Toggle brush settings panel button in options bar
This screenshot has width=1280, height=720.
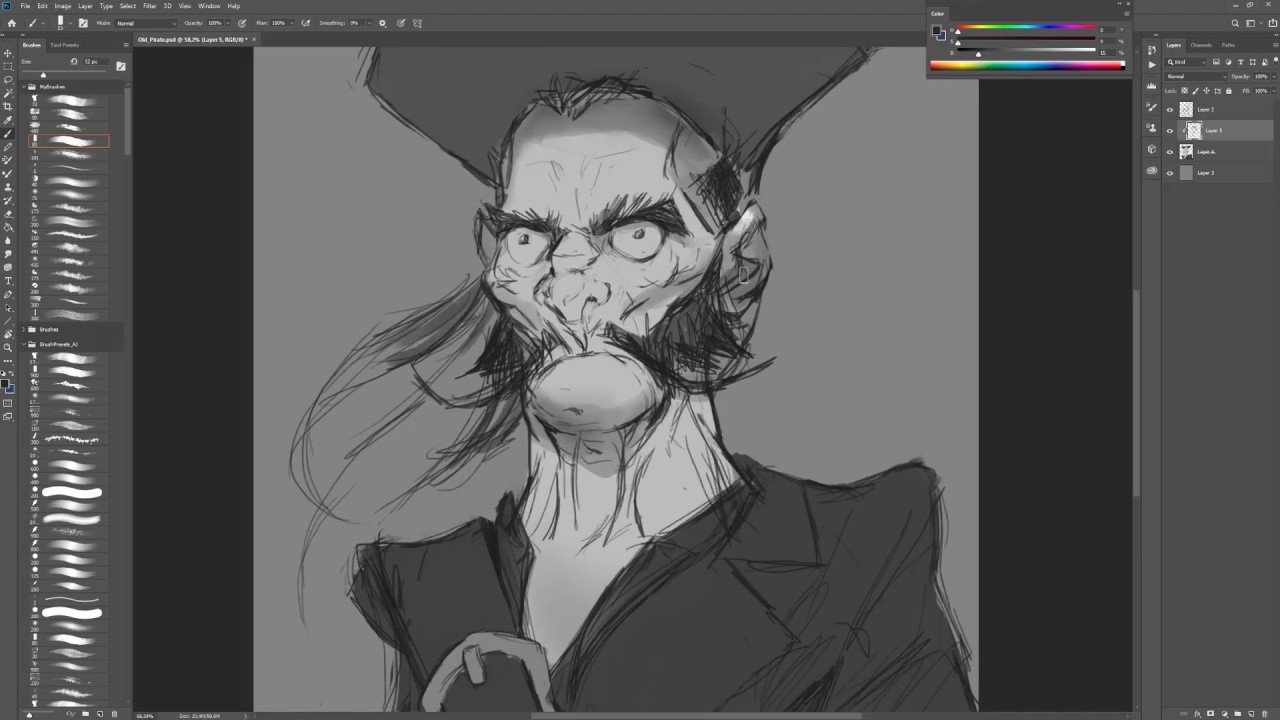pos(83,23)
